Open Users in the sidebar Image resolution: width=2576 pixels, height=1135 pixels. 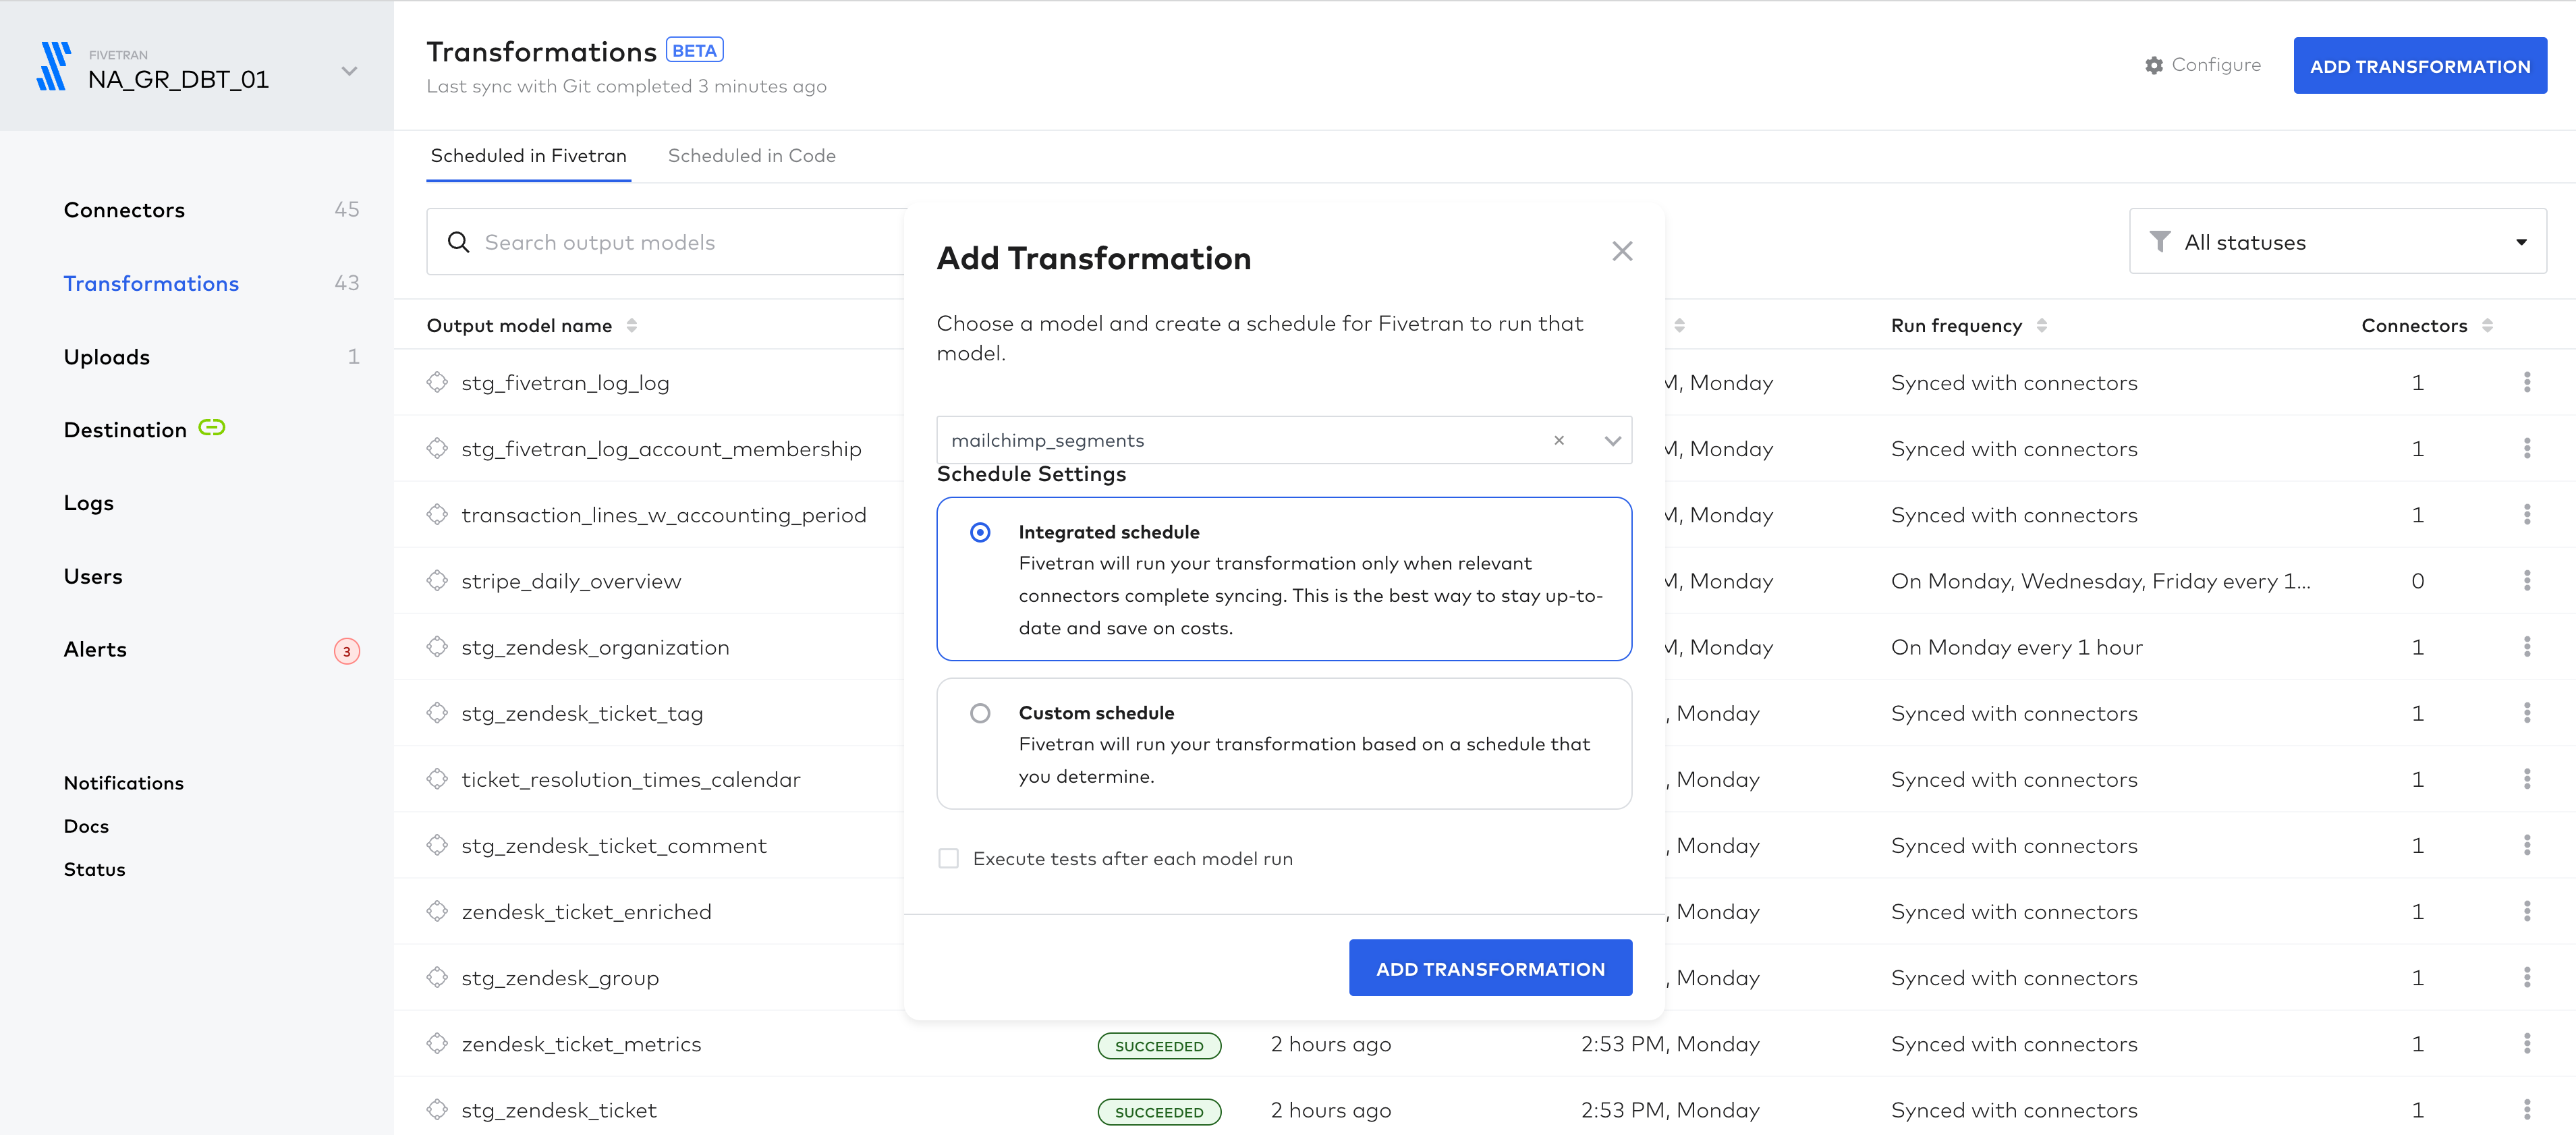pos(93,576)
